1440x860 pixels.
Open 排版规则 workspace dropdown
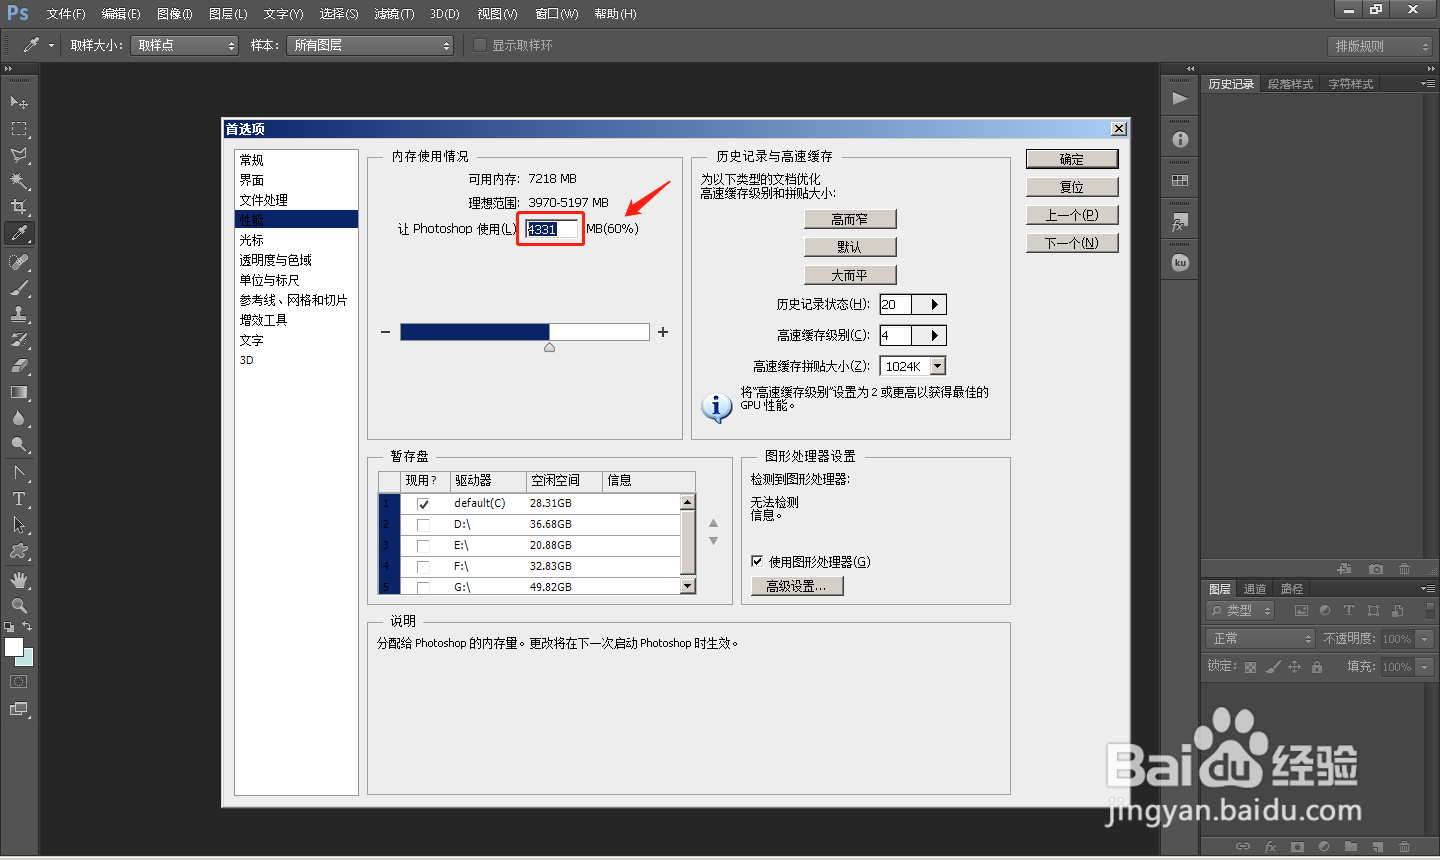tap(1381, 46)
